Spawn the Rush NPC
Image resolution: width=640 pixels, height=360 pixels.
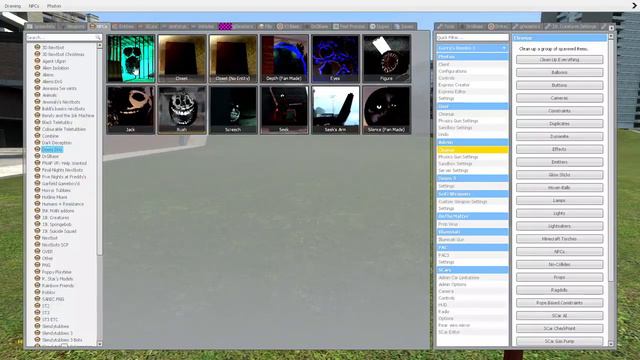tap(182, 110)
